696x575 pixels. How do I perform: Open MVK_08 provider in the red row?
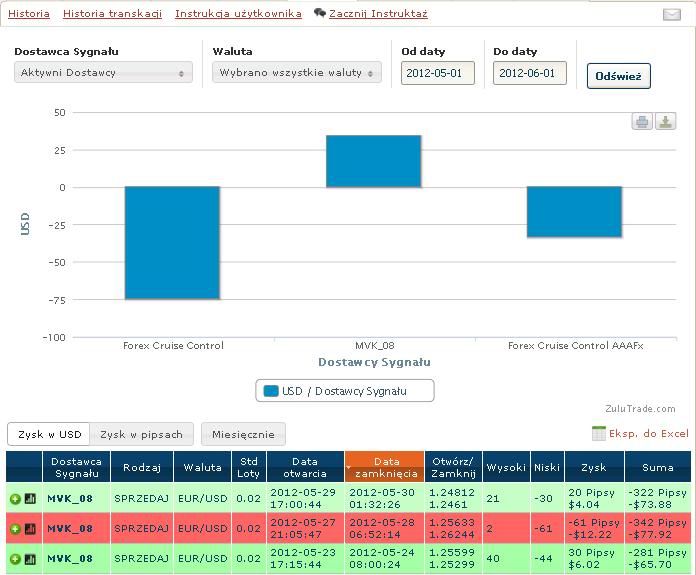70,529
